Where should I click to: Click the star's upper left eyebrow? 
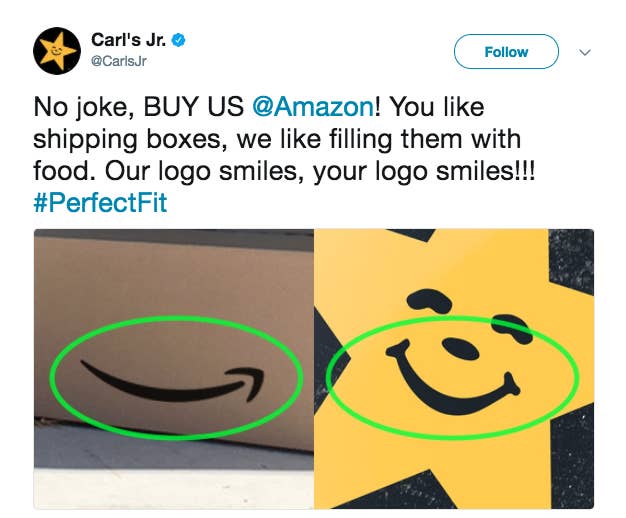coord(429,301)
